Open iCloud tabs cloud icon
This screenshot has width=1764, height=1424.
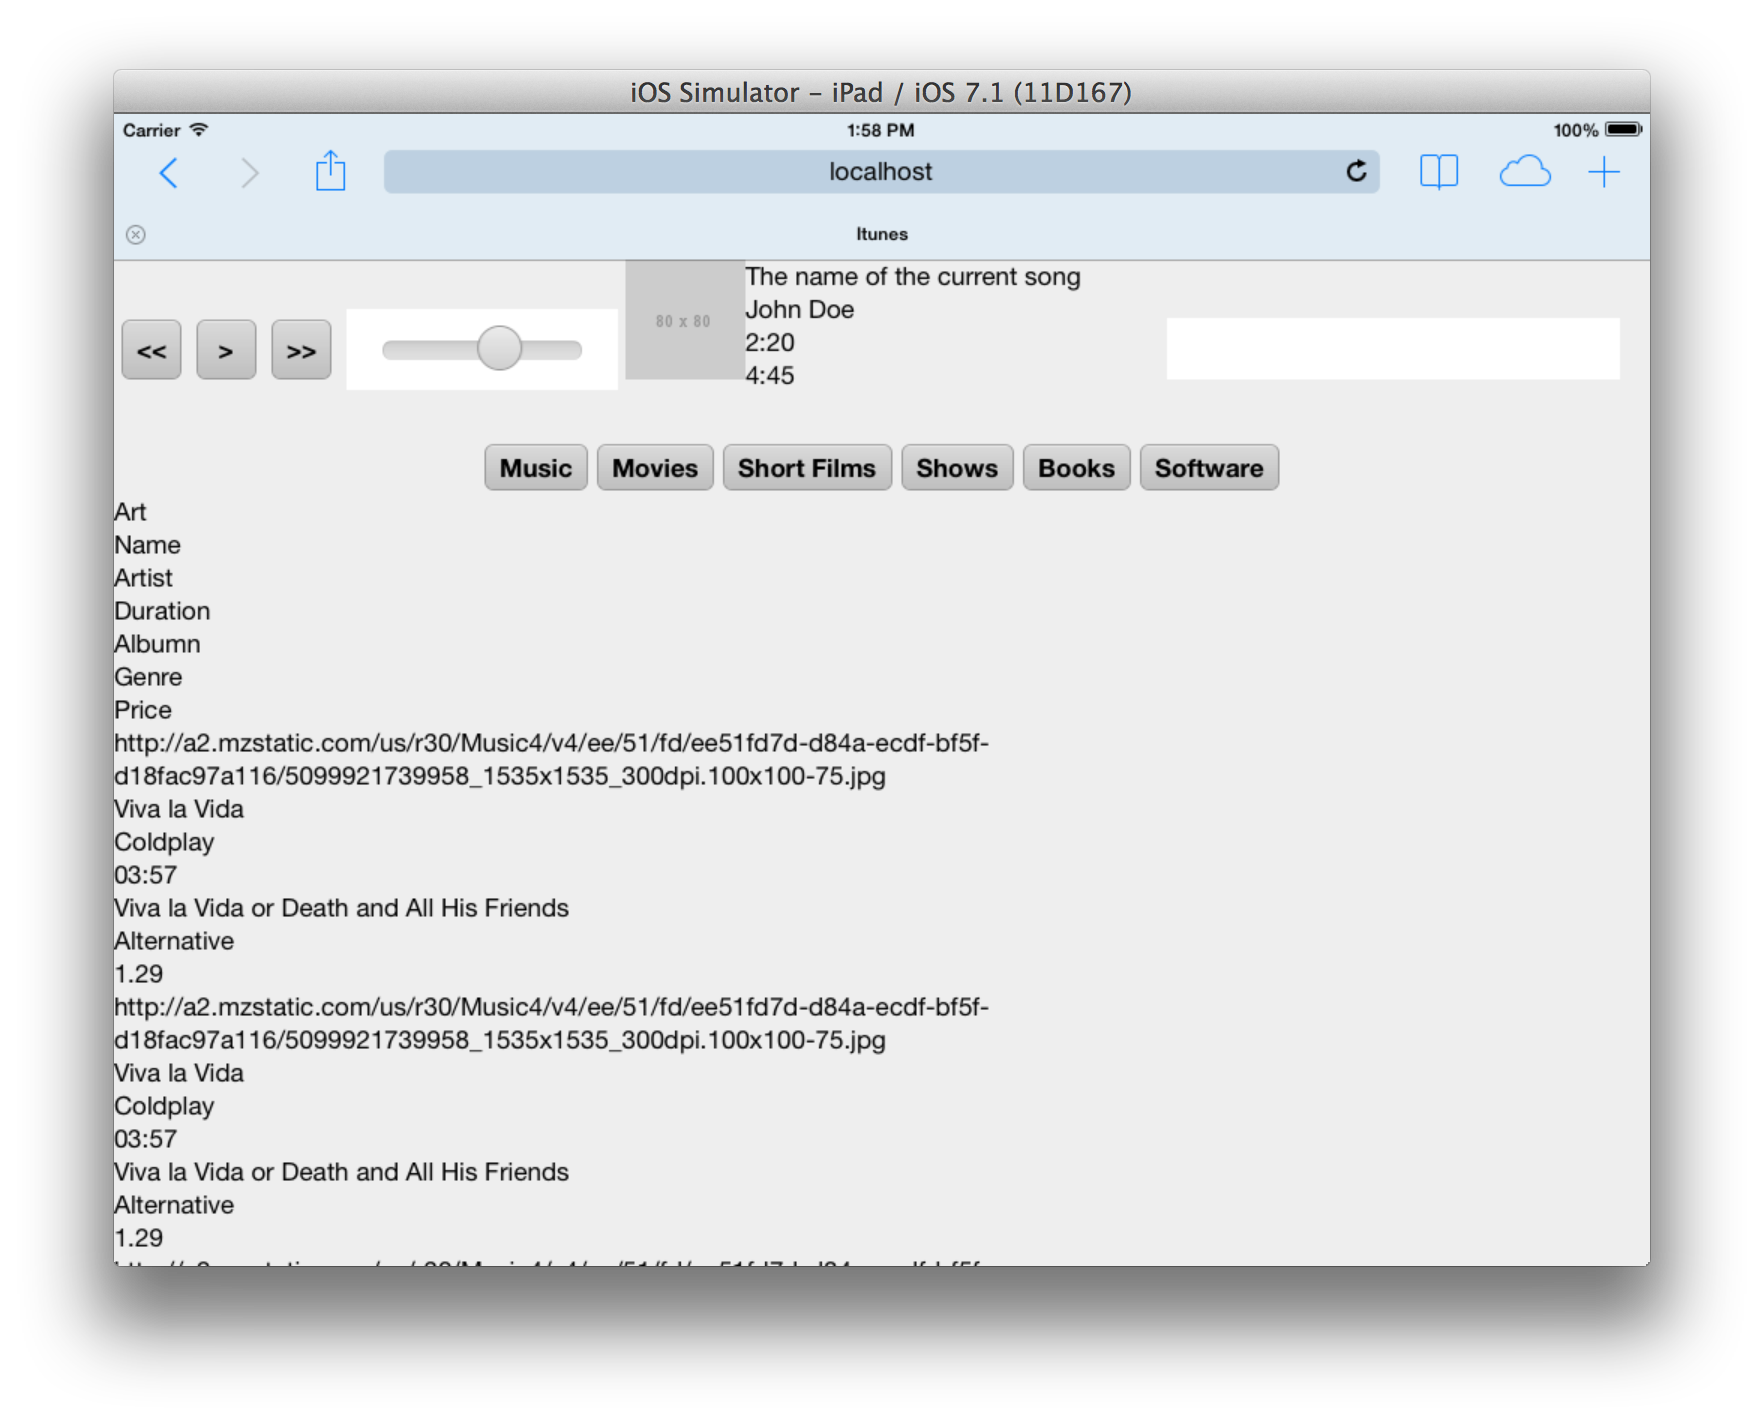pos(1525,172)
